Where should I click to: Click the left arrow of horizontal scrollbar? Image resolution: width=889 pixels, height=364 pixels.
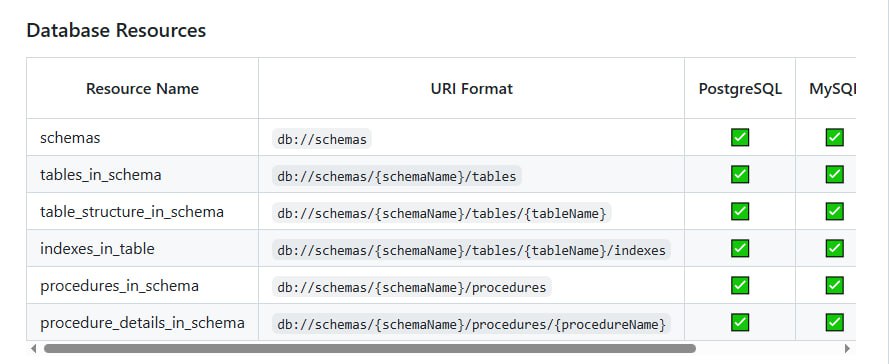33,348
